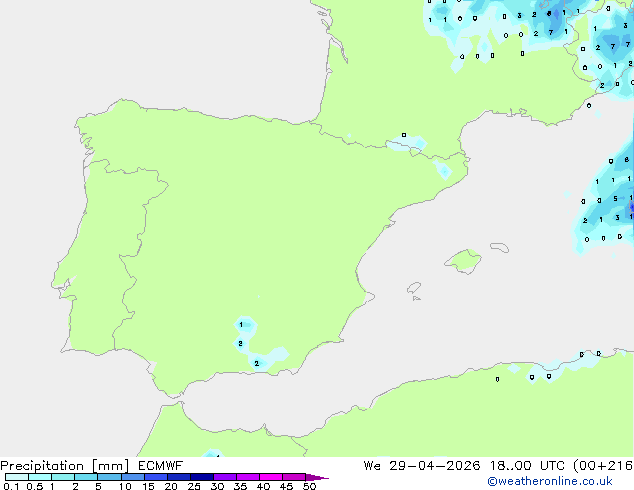
Task: Click the over-50 mm arrow tip
Action: pyautogui.click(x=317, y=477)
